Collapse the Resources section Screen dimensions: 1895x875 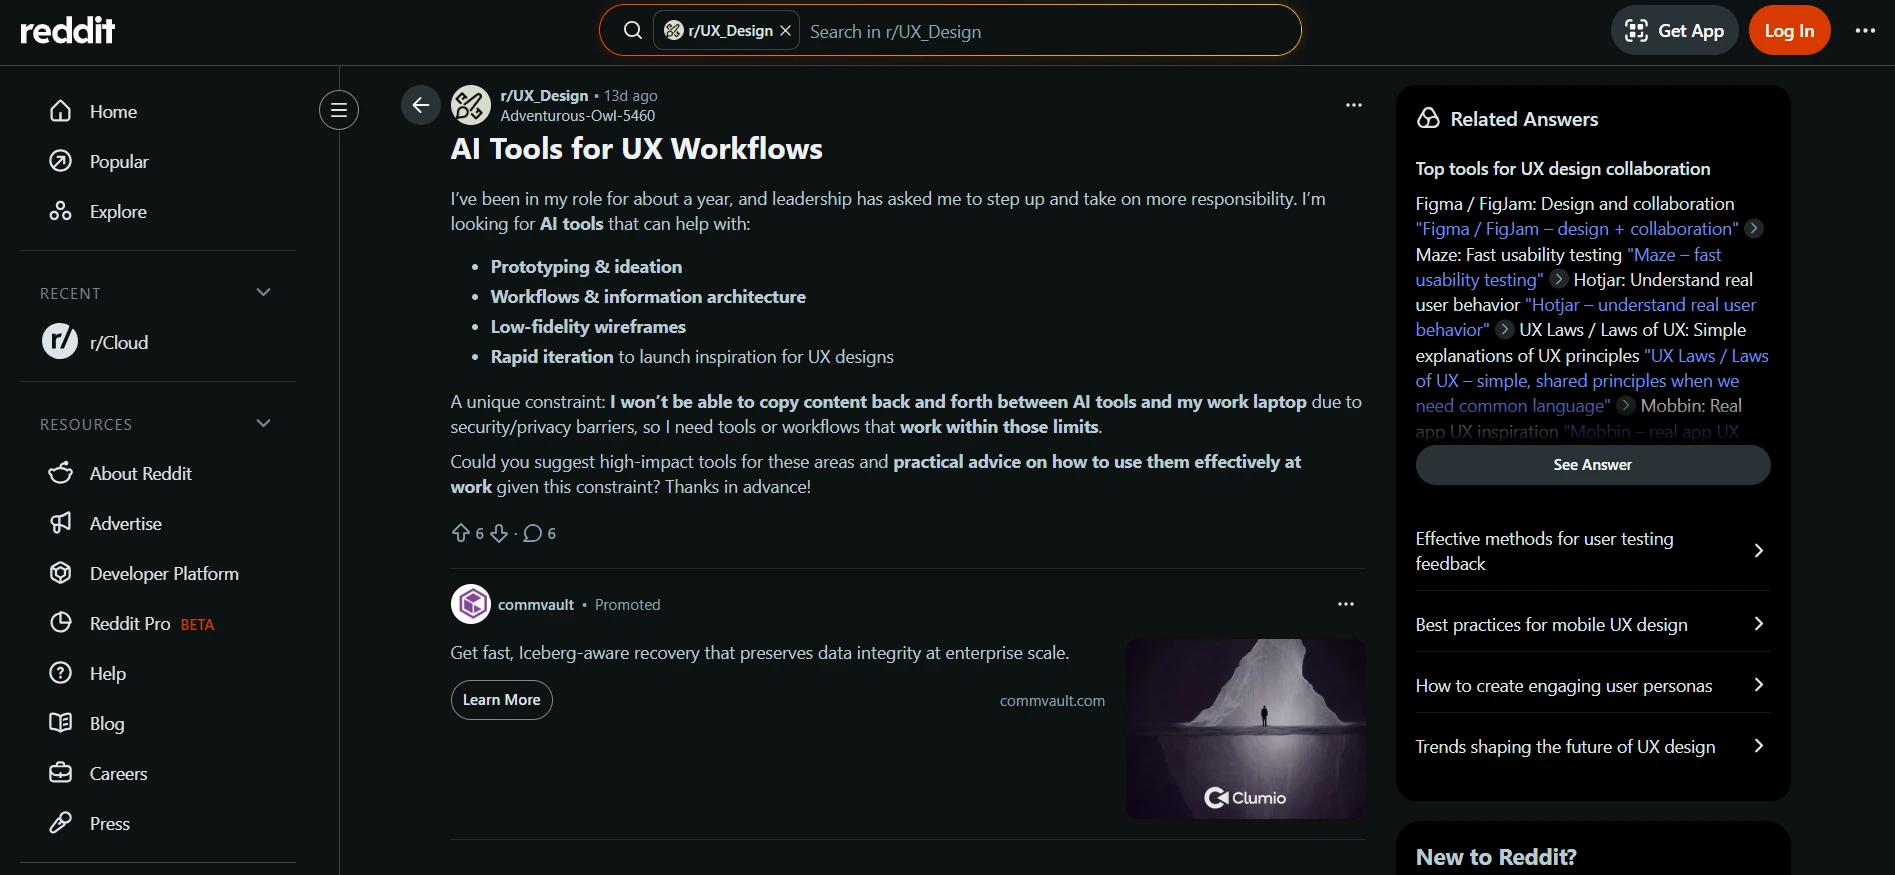click(264, 424)
